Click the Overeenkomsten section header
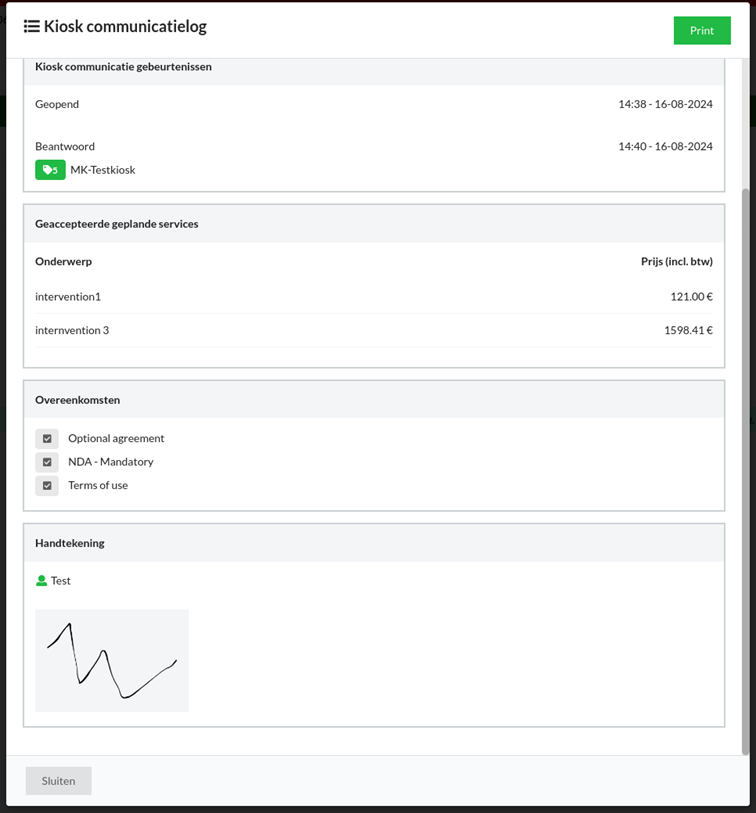This screenshot has height=813, width=756. (77, 400)
